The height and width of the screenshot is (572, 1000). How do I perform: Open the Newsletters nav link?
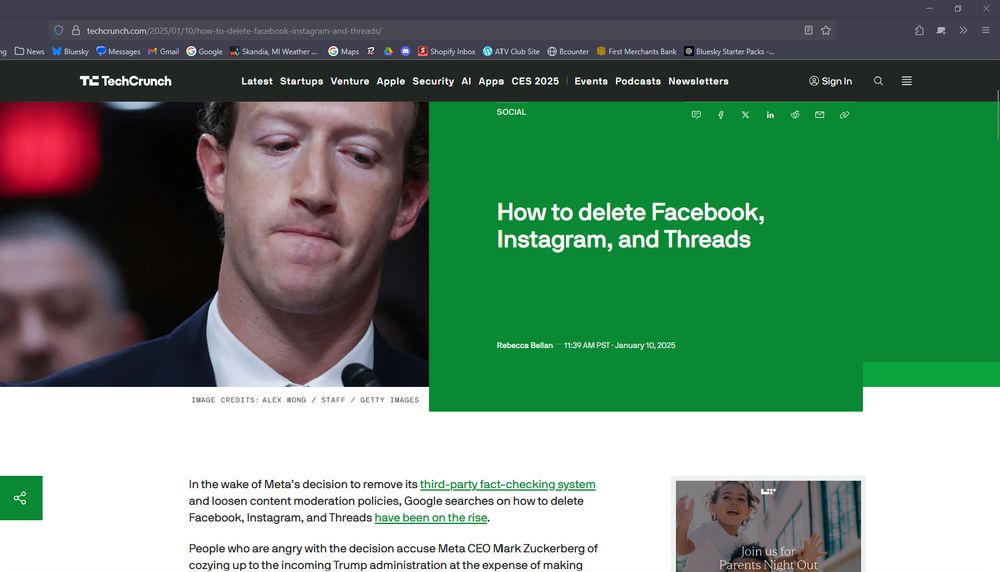click(698, 81)
